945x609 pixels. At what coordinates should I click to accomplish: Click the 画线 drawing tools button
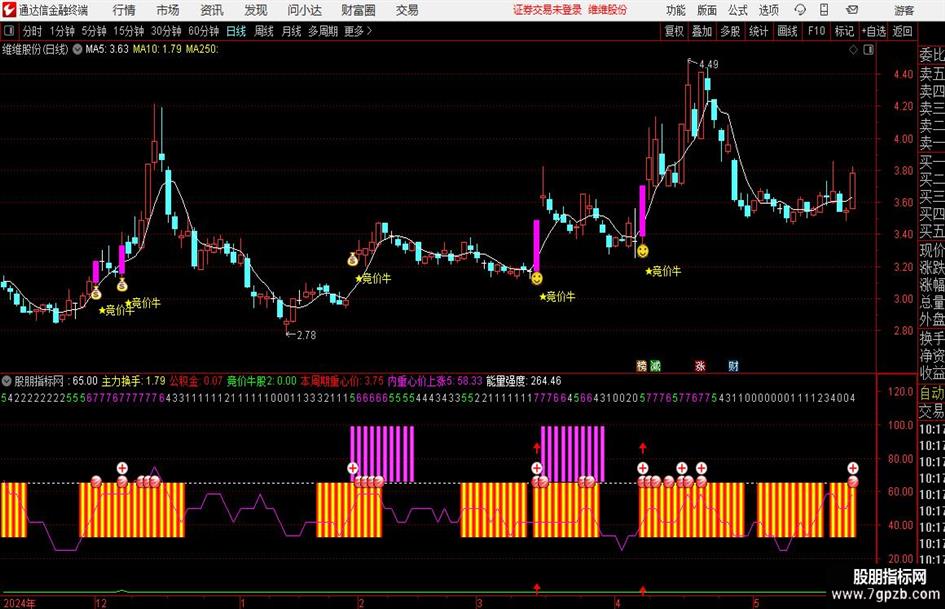point(788,31)
